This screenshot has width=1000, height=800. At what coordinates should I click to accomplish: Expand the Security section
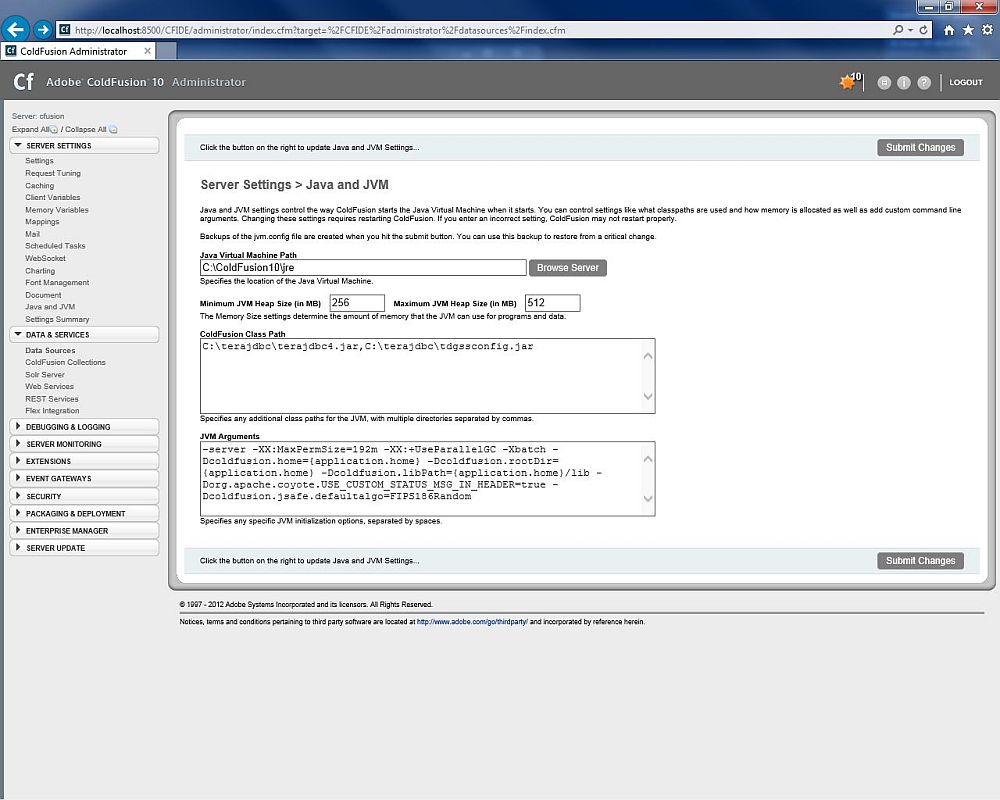84,496
